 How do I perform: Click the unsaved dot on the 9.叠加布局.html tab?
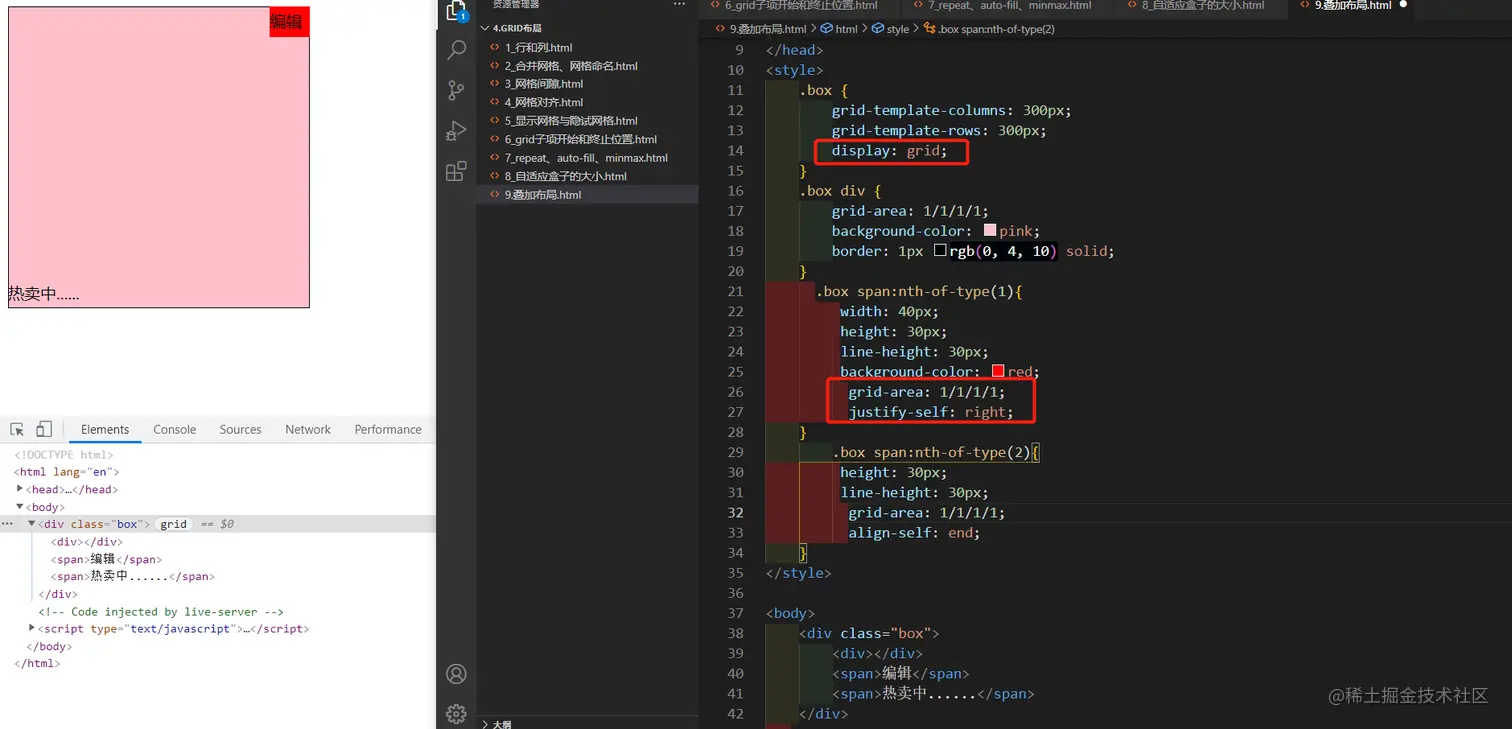tap(1403, 5)
